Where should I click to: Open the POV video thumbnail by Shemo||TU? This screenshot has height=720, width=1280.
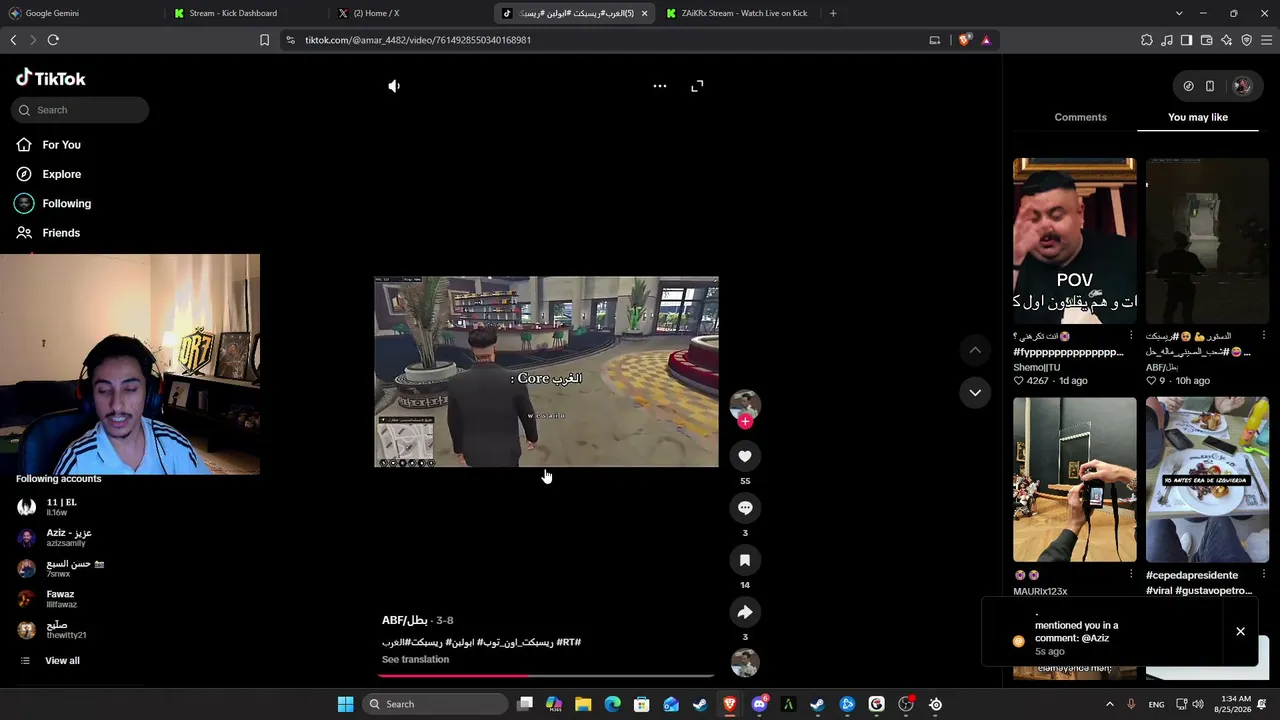[x=1074, y=241]
